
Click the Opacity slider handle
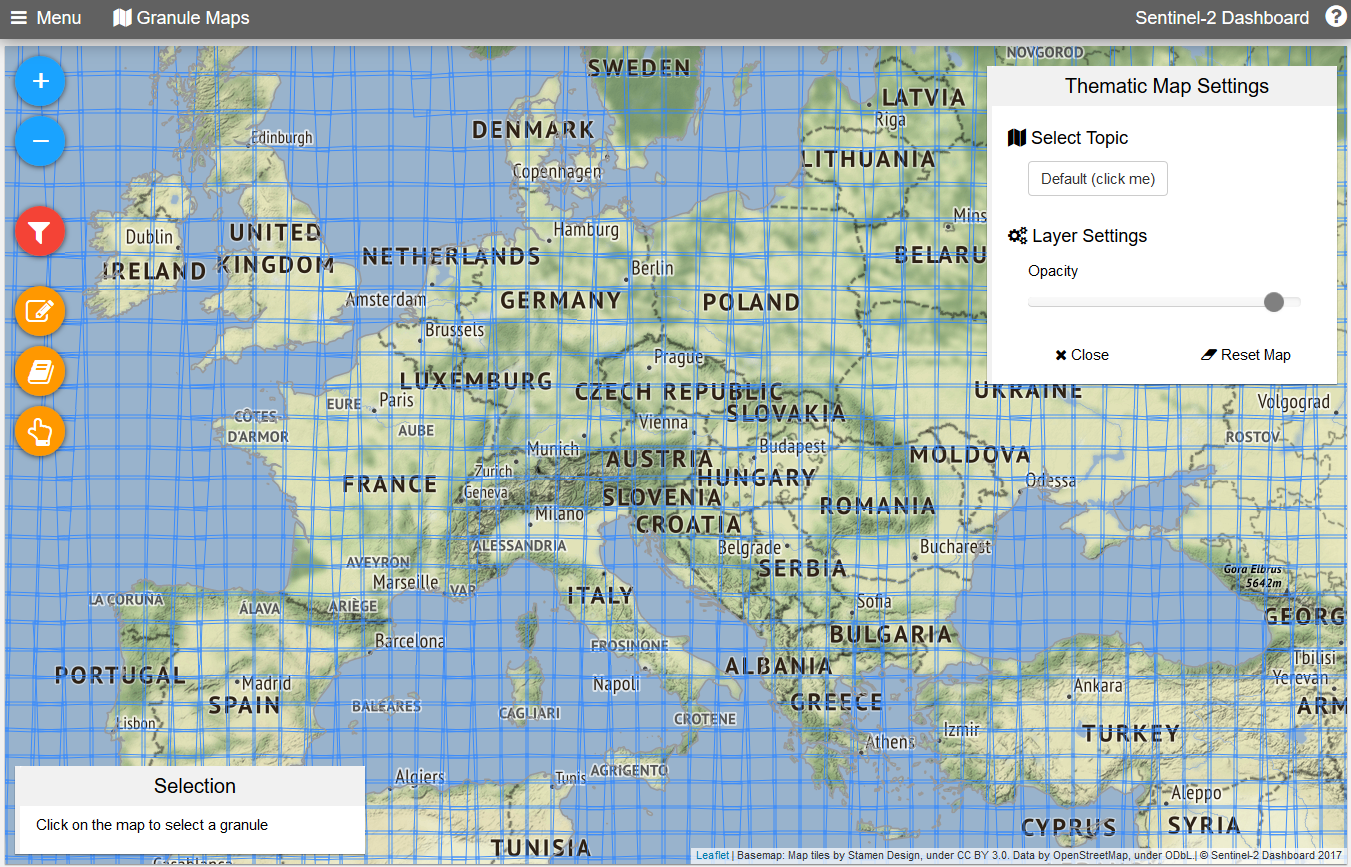coord(1273,302)
